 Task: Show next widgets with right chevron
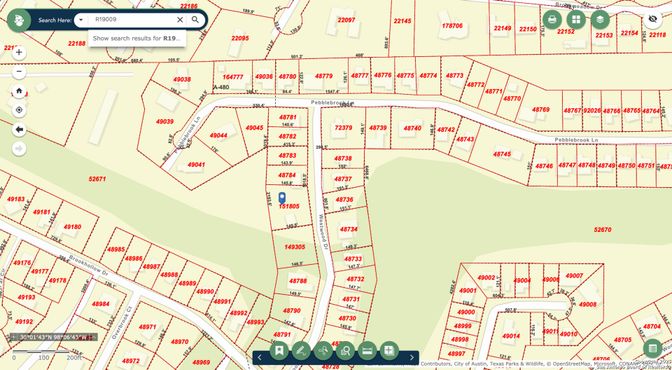(412, 358)
